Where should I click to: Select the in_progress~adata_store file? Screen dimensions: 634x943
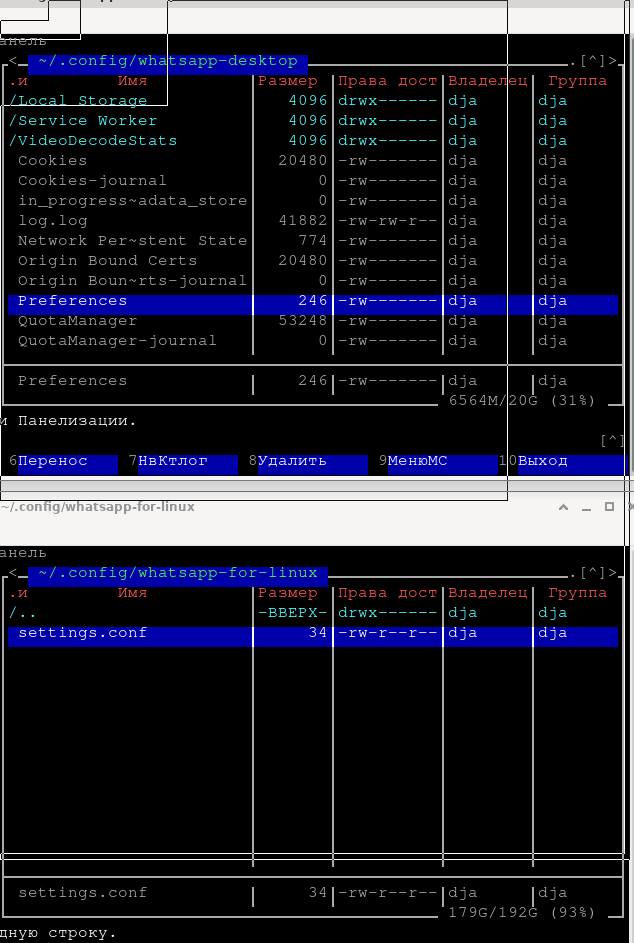[313, 200]
